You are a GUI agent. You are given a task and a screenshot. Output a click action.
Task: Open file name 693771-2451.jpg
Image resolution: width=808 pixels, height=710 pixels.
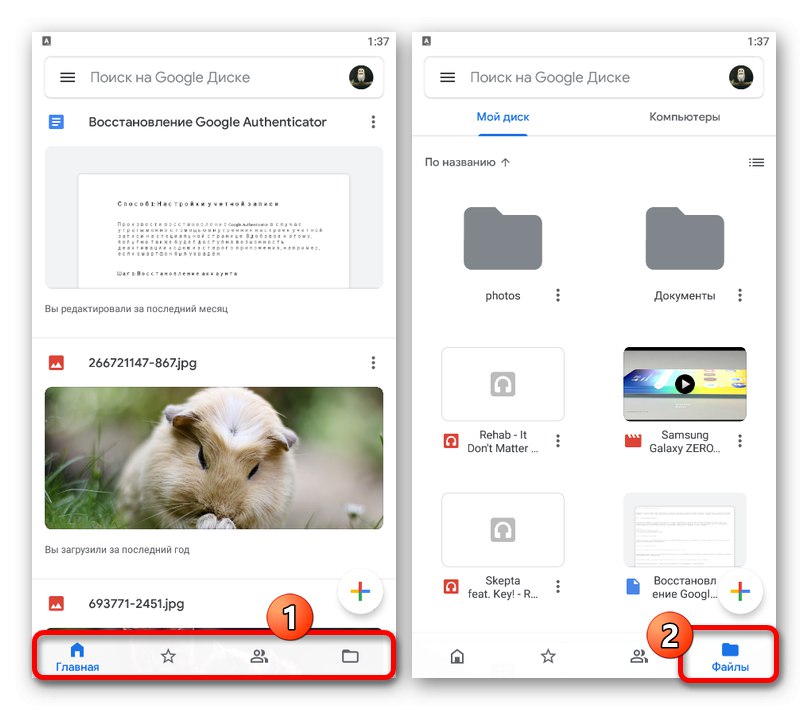pyautogui.click(x=136, y=603)
